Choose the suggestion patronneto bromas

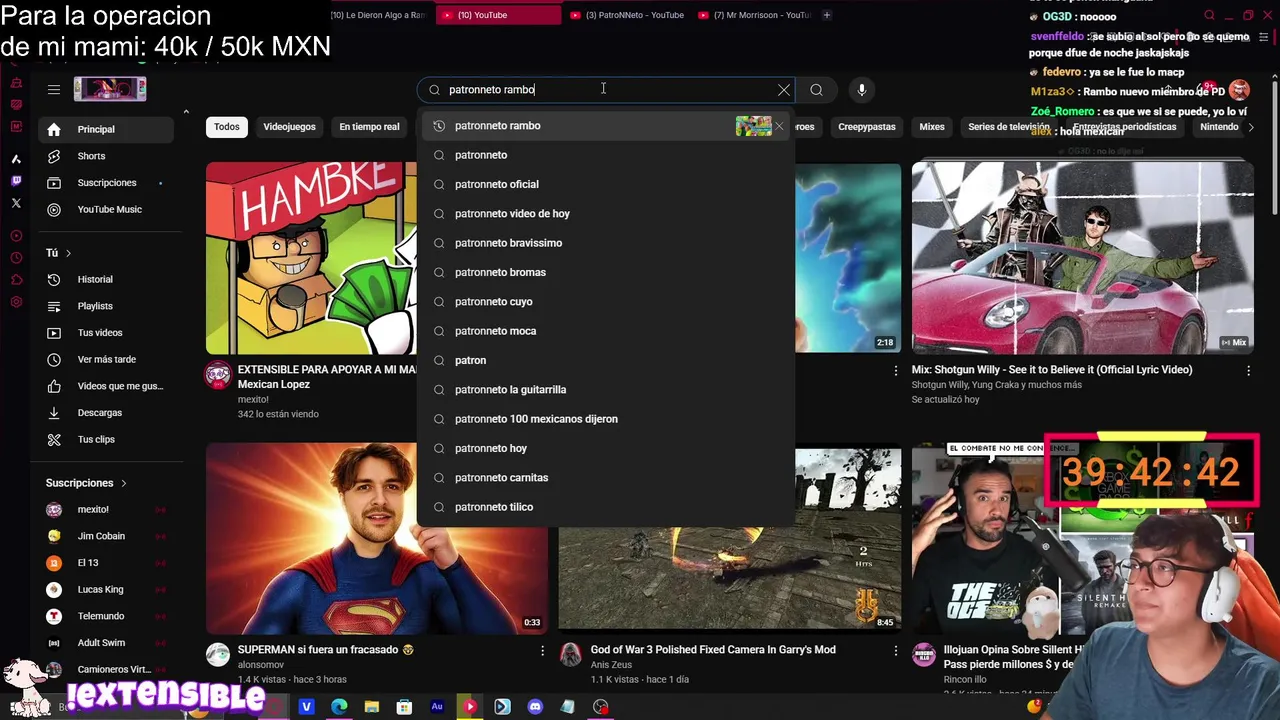tap(606, 272)
